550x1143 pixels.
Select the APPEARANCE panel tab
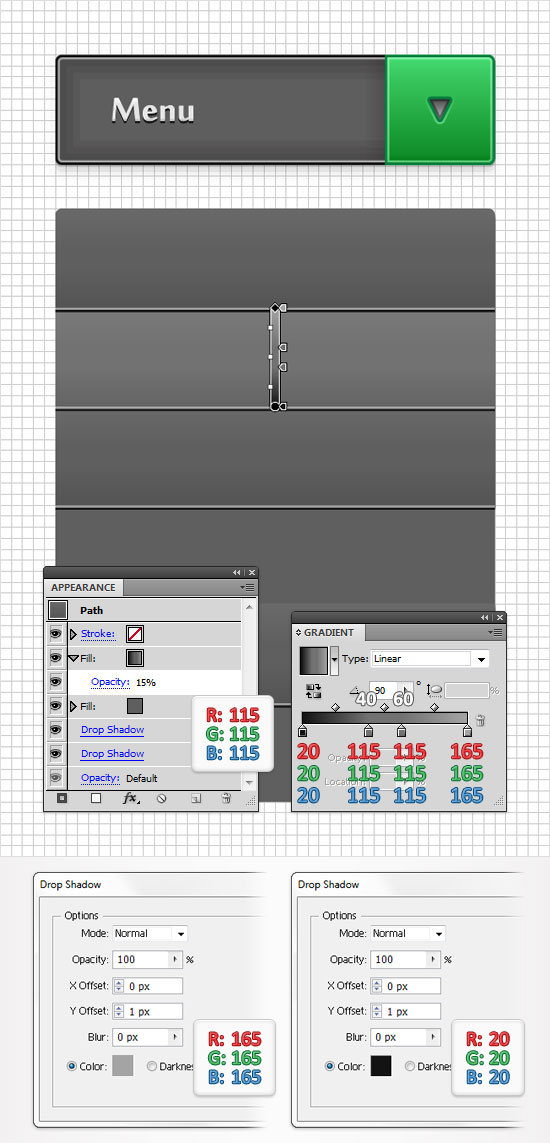tap(83, 588)
